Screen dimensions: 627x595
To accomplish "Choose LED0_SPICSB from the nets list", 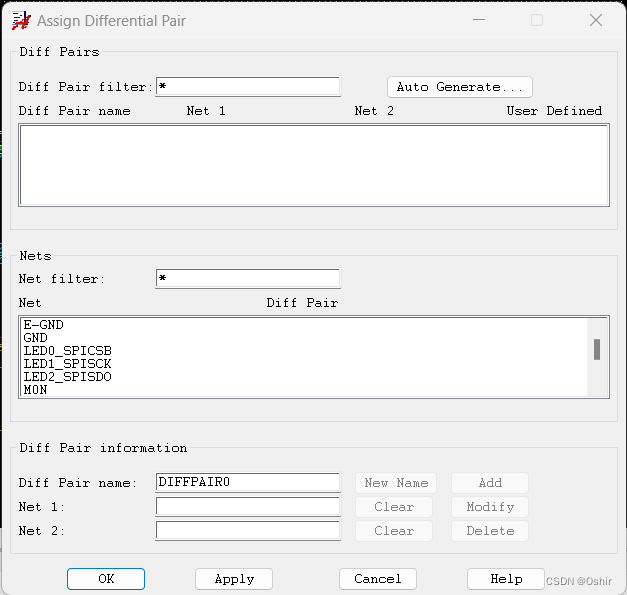I will point(67,351).
